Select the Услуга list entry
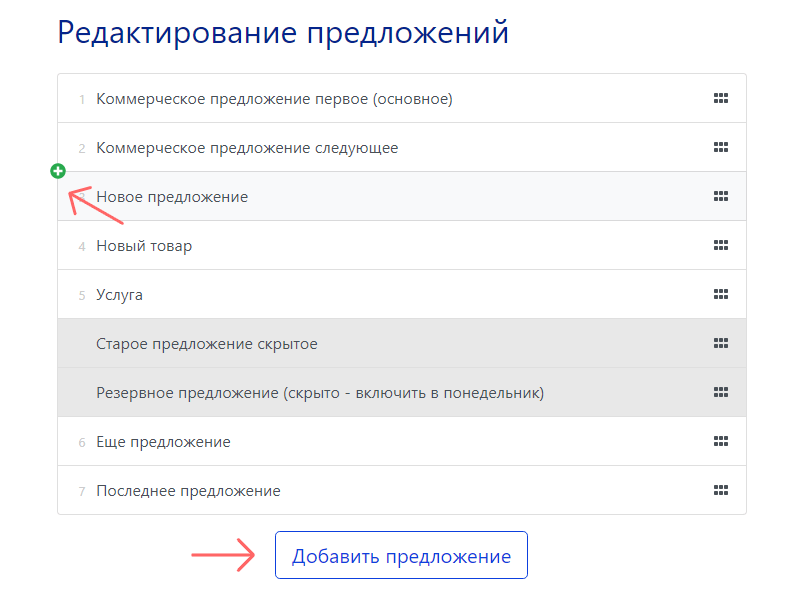 point(120,295)
